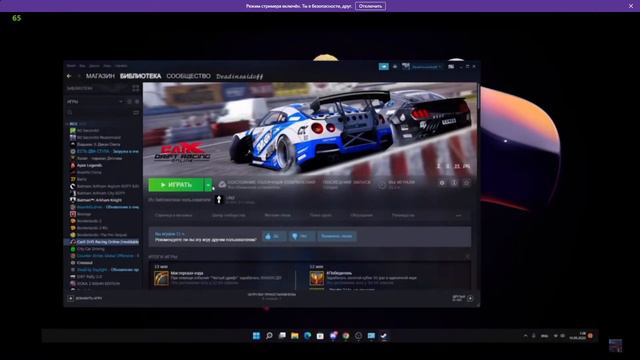
Task: Open the МАГАЗИН store tab
Action: click(100, 76)
